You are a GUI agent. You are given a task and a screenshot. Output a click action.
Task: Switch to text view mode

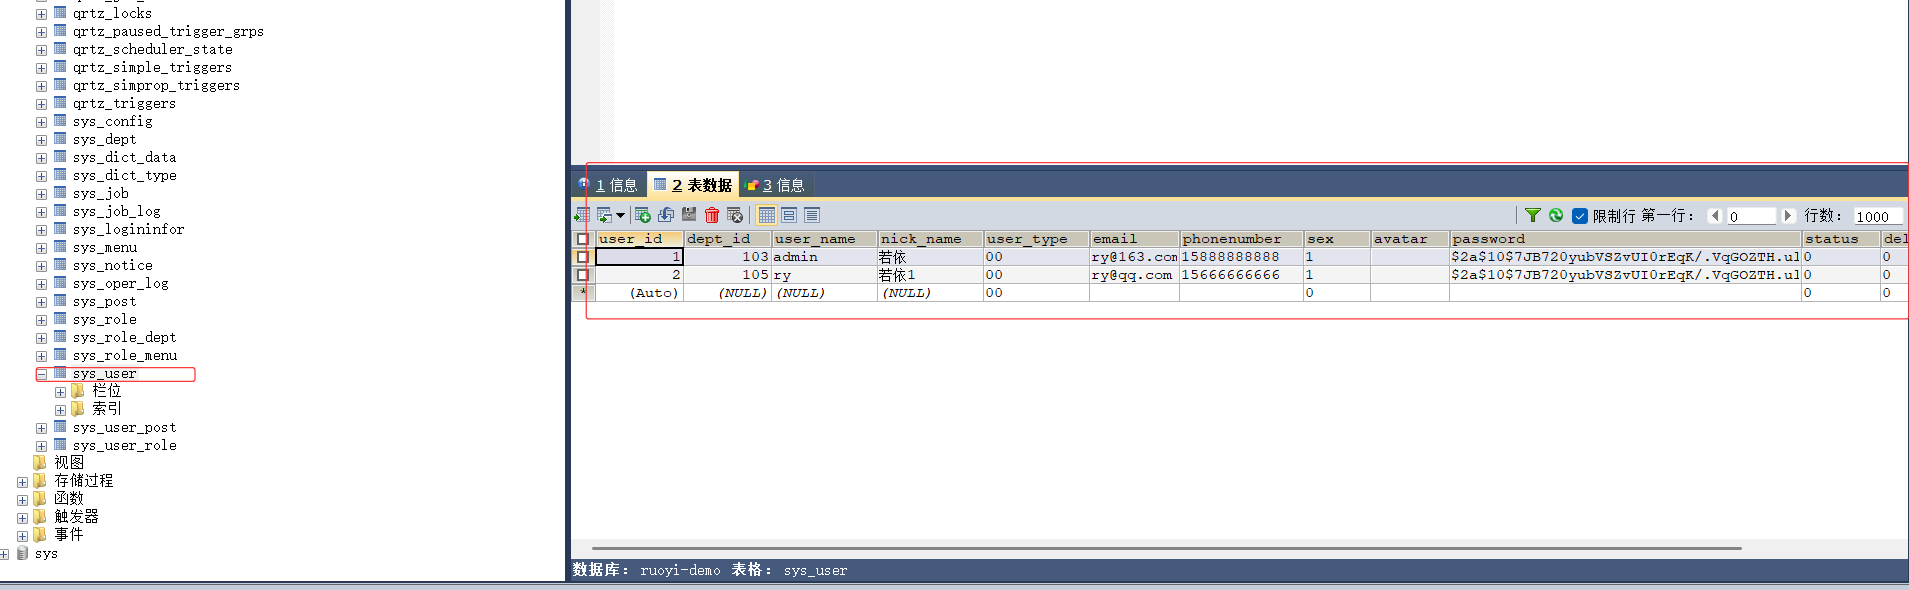point(812,215)
